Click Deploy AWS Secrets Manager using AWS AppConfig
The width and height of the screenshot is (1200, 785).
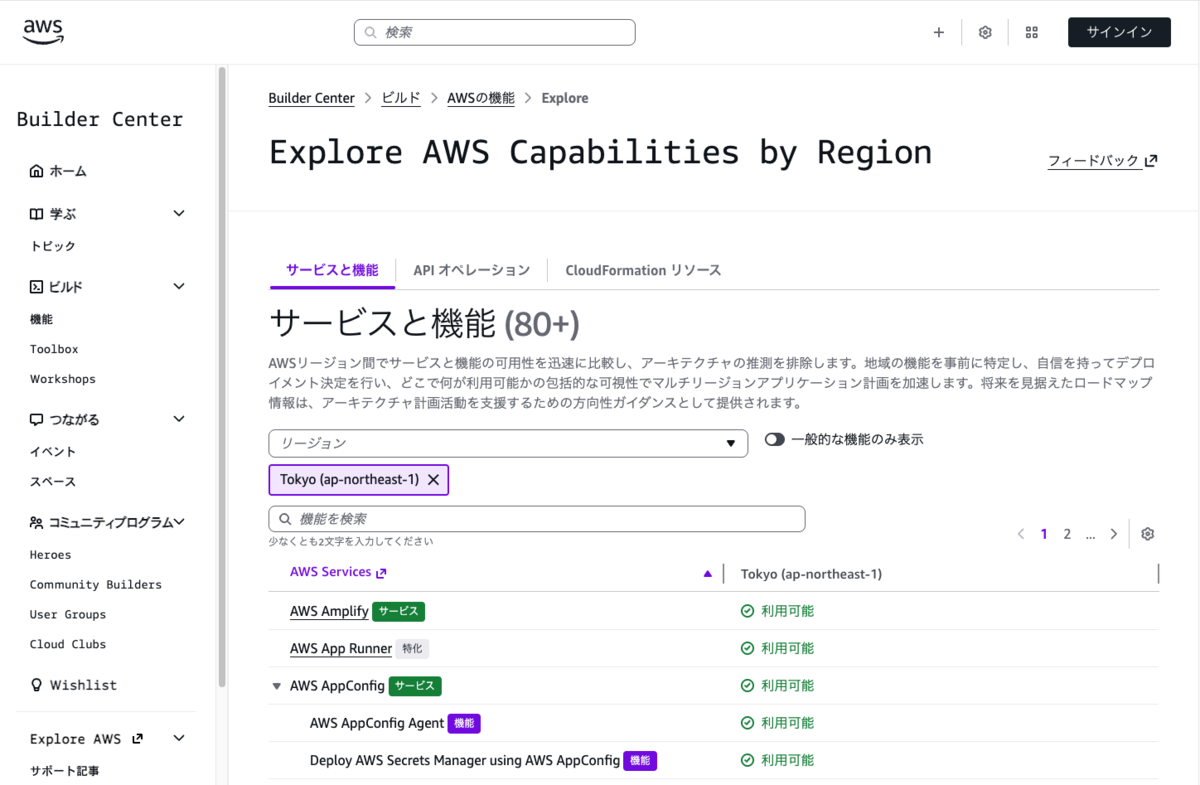(465, 760)
